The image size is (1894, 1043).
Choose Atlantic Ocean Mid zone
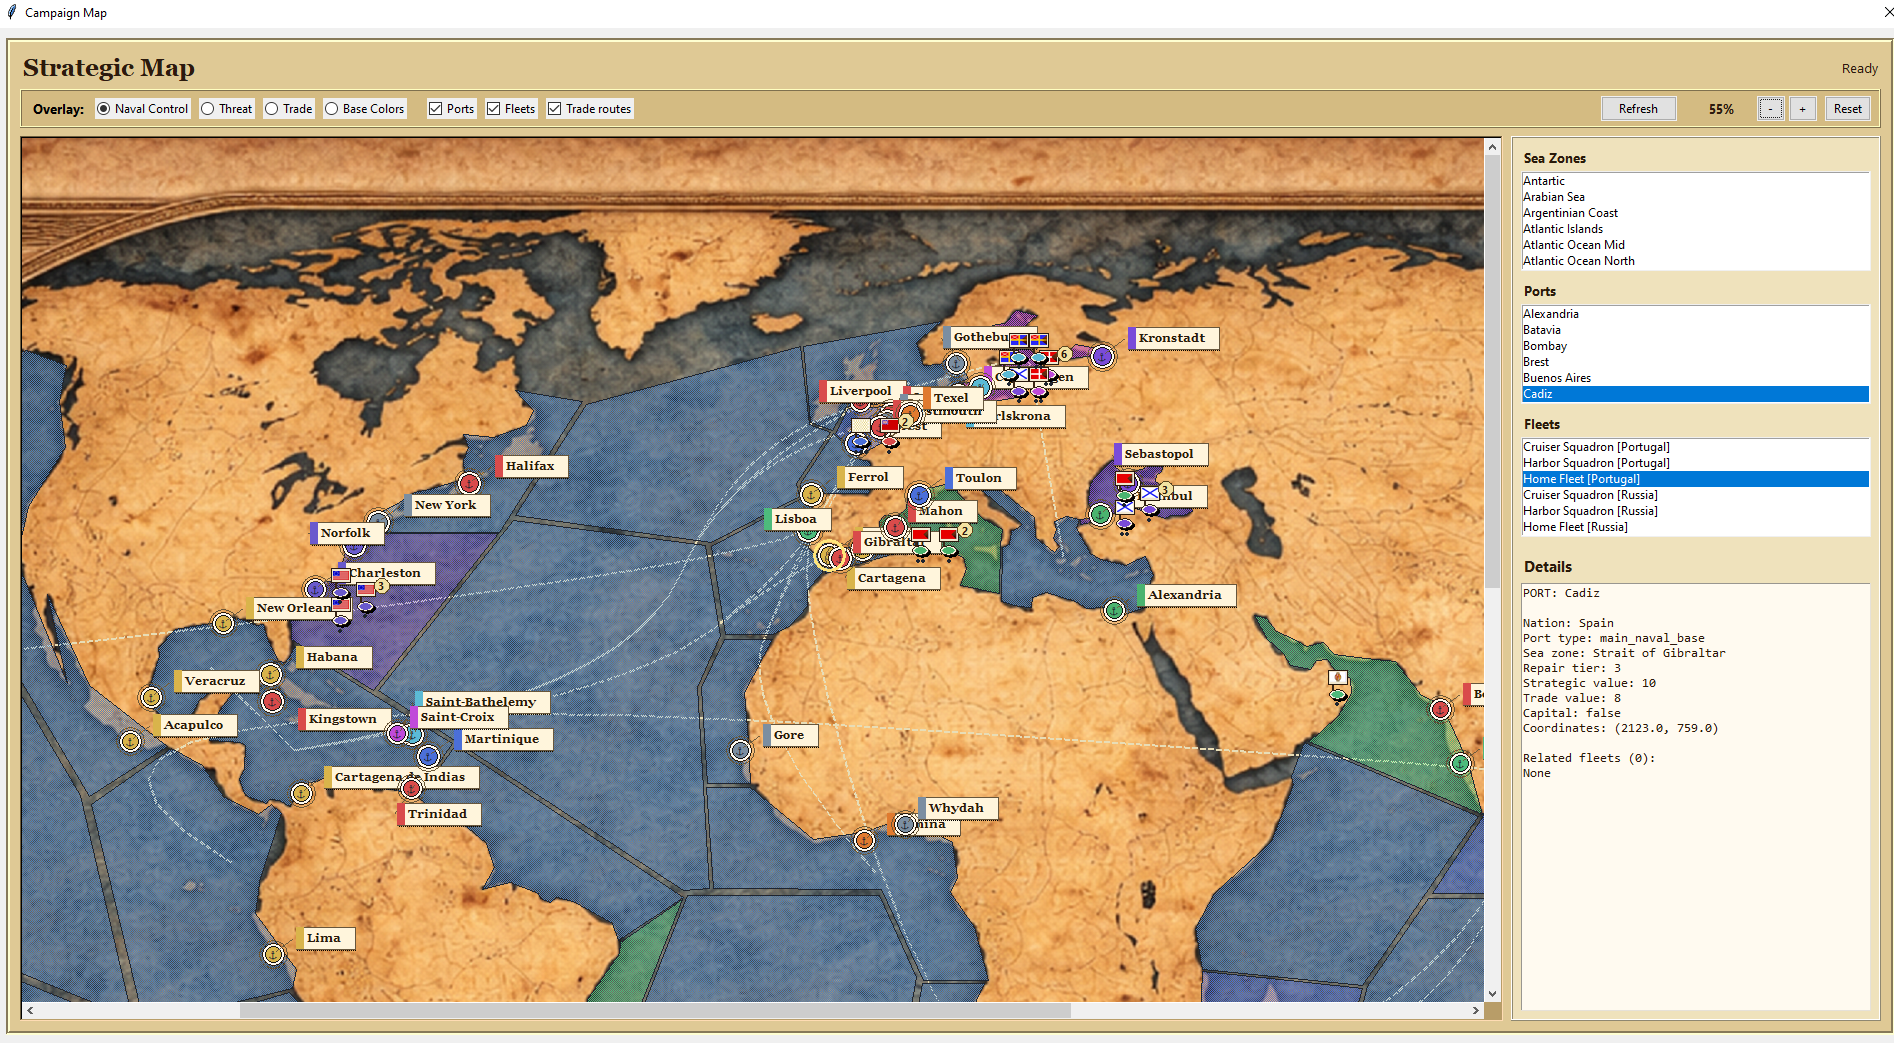[x=1695, y=245]
